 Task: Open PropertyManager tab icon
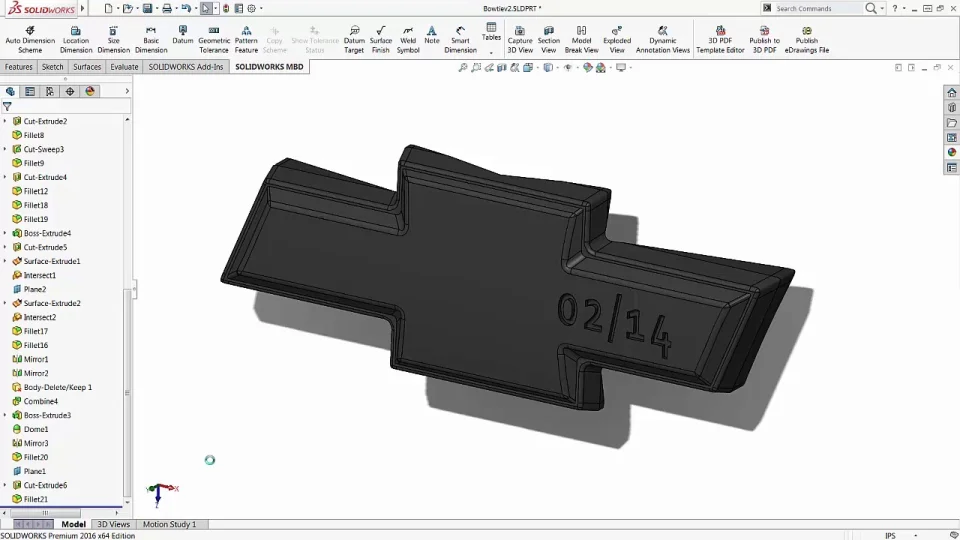tap(30, 91)
